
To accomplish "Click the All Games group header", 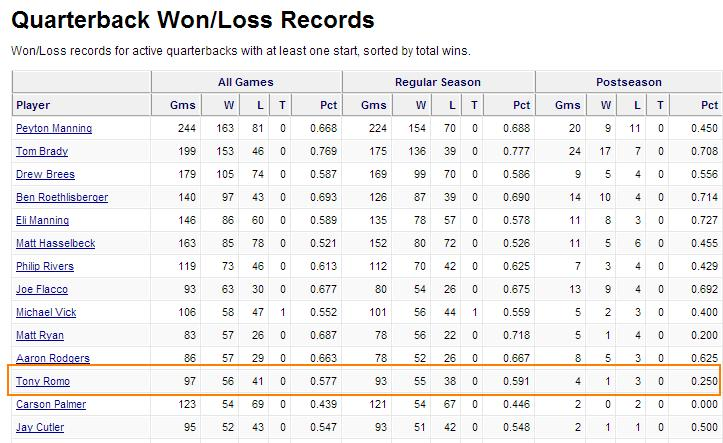I will pos(246,82).
